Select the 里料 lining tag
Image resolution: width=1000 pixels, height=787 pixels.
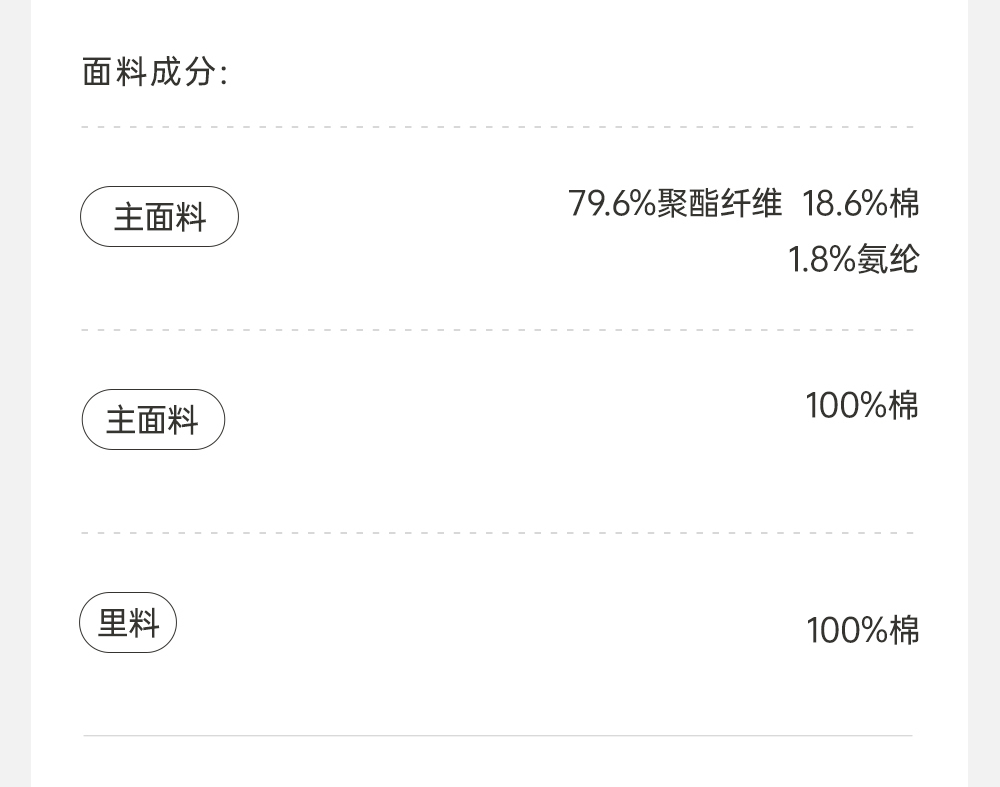point(128,623)
